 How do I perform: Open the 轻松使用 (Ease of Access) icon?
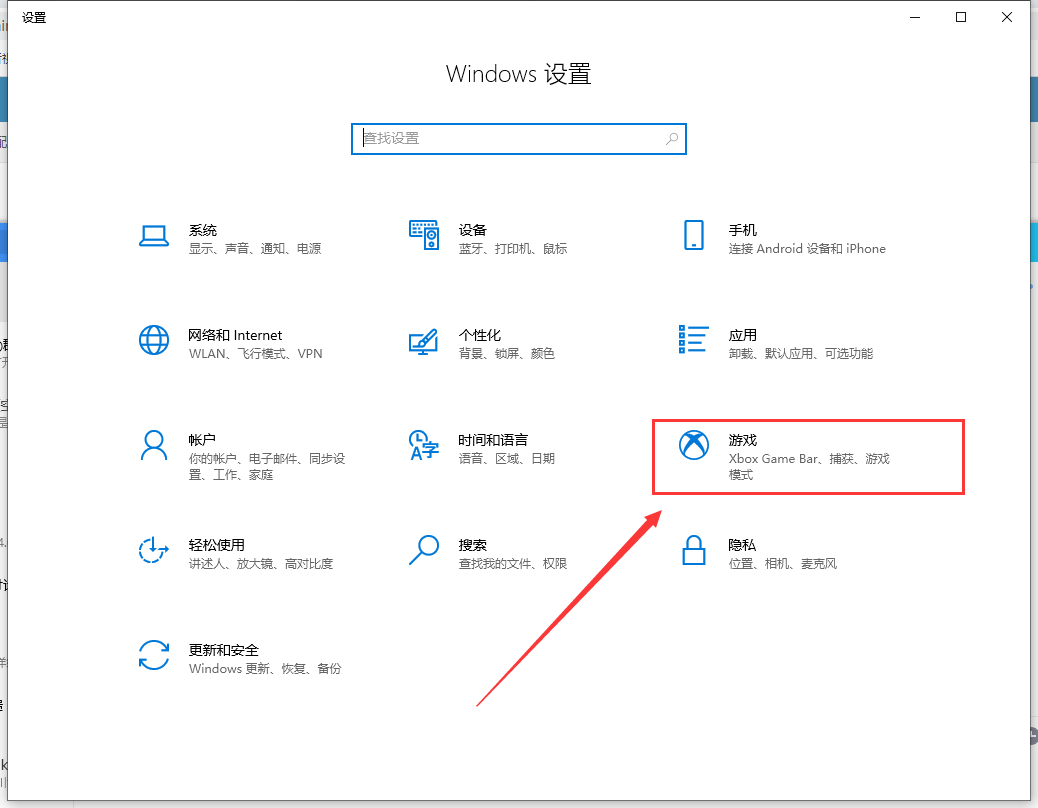154,550
